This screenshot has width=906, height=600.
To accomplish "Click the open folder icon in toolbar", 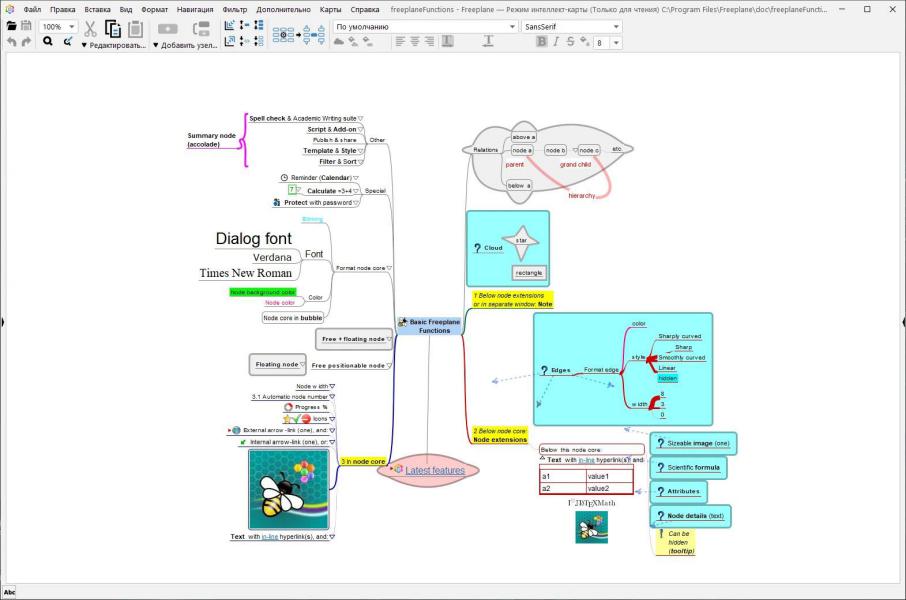I will [11, 26].
